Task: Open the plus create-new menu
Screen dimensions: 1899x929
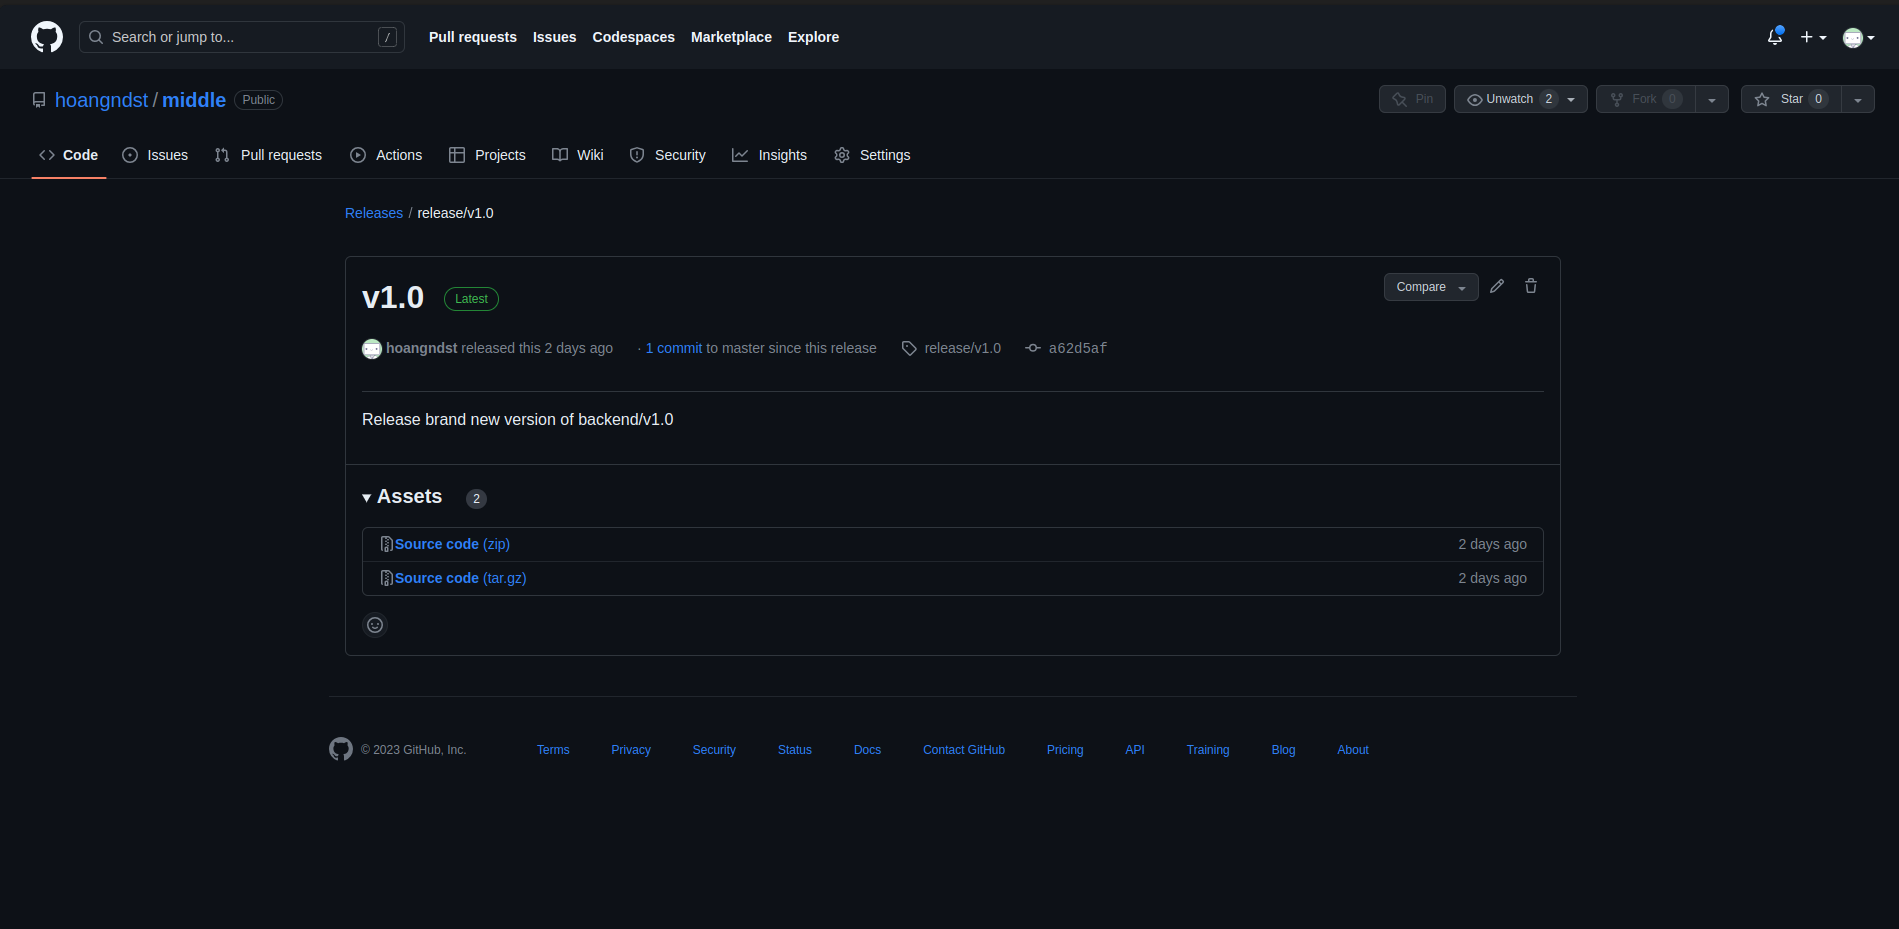Action: pyautogui.click(x=1813, y=37)
